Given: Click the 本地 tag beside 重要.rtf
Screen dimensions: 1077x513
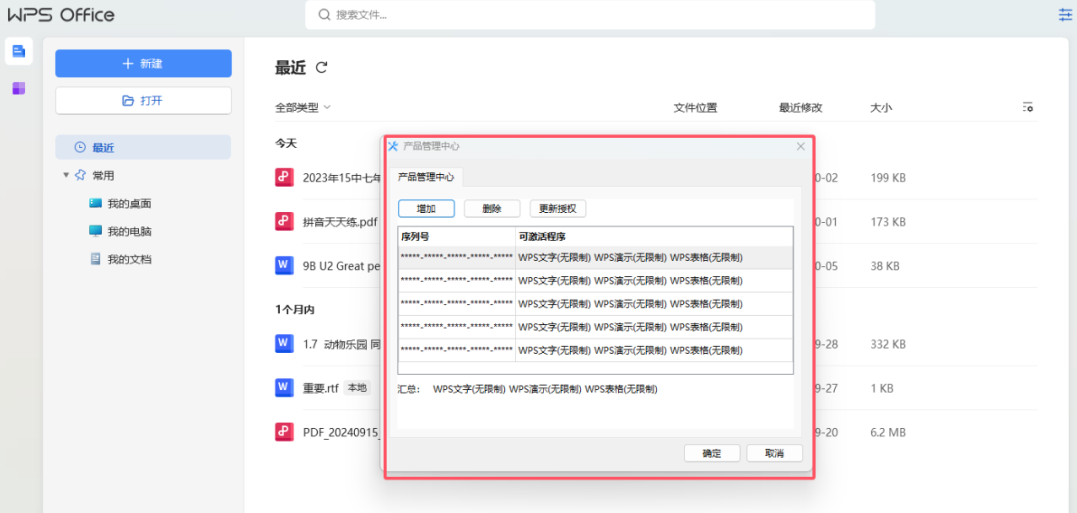Looking at the screenshot, I should pyautogui.click(x=357, y=388).
